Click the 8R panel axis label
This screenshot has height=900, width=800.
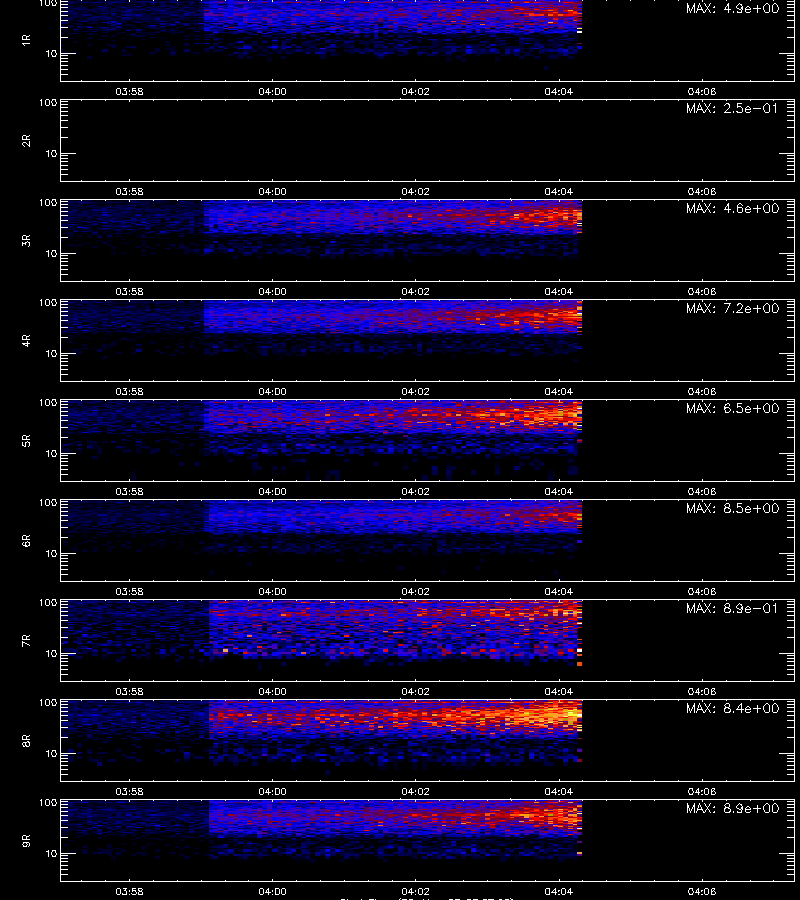coord(26,740)
